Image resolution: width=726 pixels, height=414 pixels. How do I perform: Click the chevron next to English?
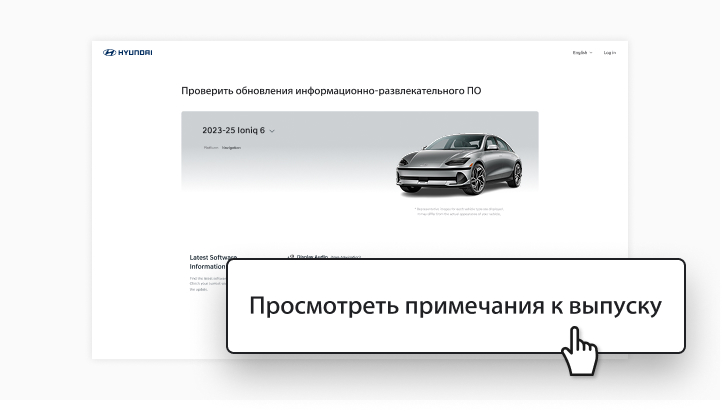(x=591, y=52)
